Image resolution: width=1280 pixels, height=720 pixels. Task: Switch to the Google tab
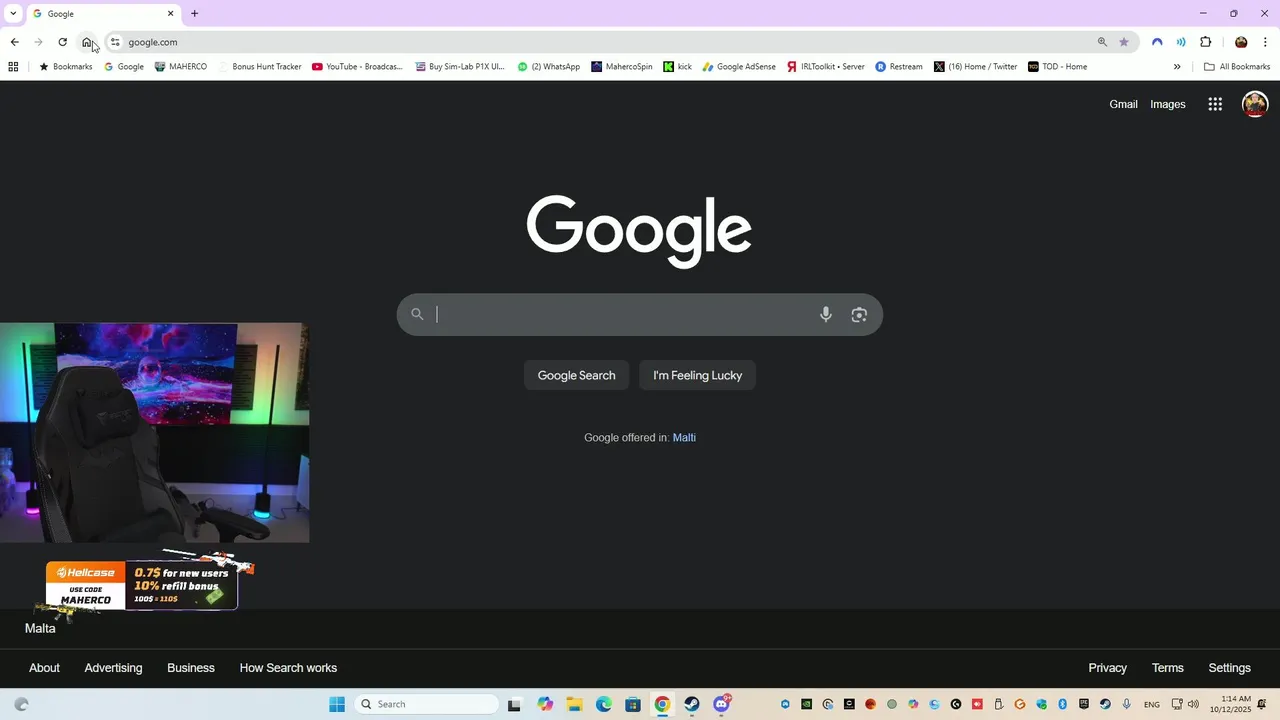tap(103, 14)
